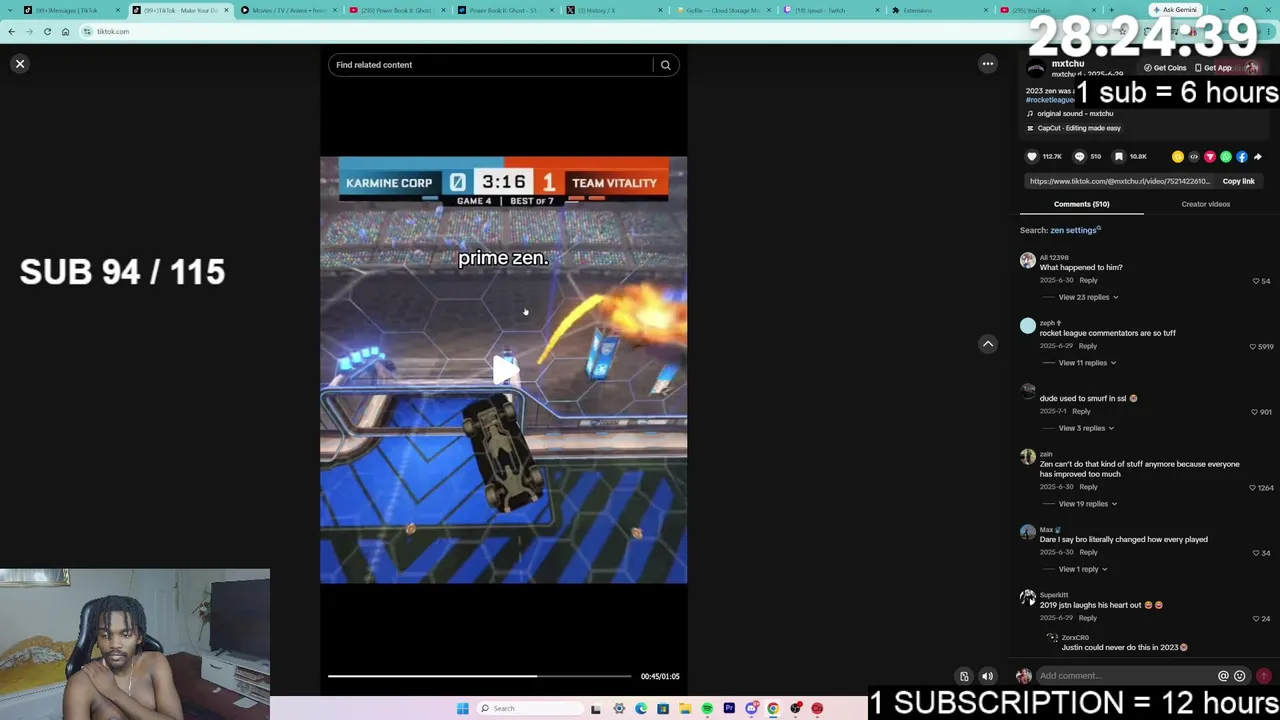This screenshot has width=1280, height=720.
Task: Focus the Find related content field
Action: point(490,65)
